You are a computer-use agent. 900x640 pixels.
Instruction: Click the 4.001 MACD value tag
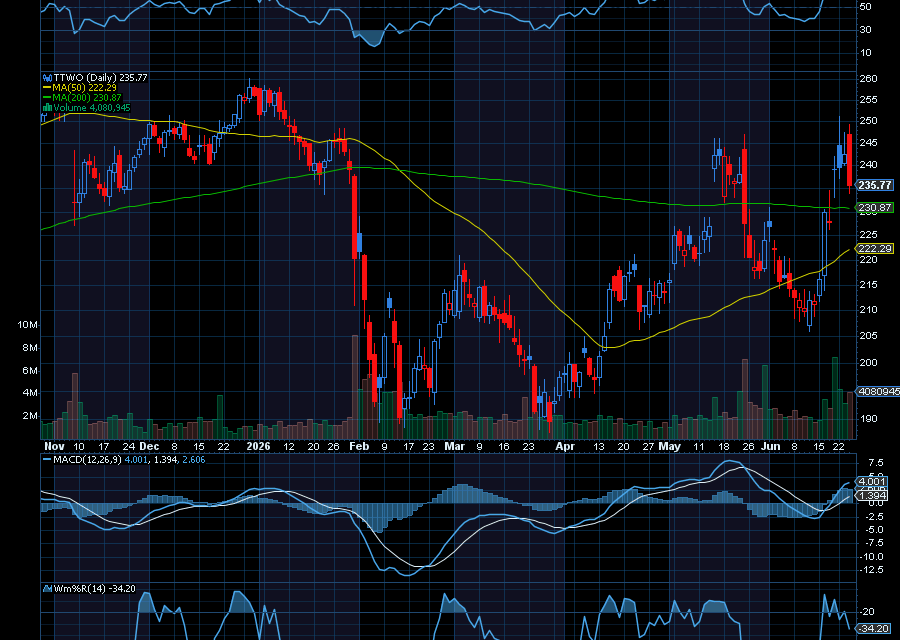pyautogui.click(x=872, y=482)
